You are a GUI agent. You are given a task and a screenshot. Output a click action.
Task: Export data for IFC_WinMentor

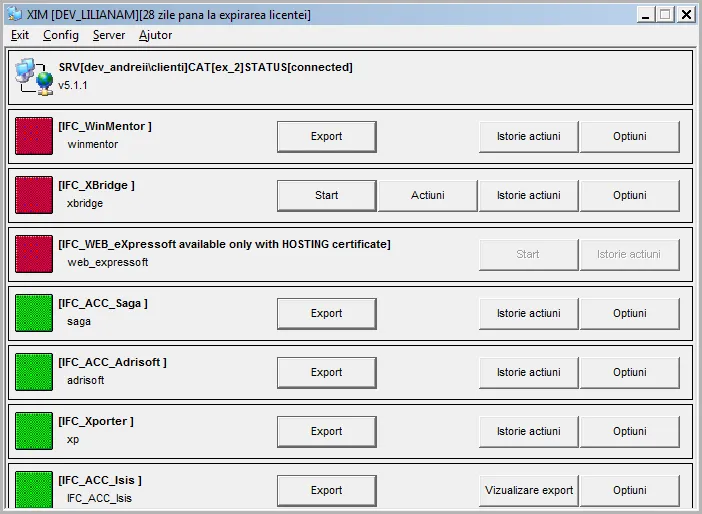click(x=327, y=137)
